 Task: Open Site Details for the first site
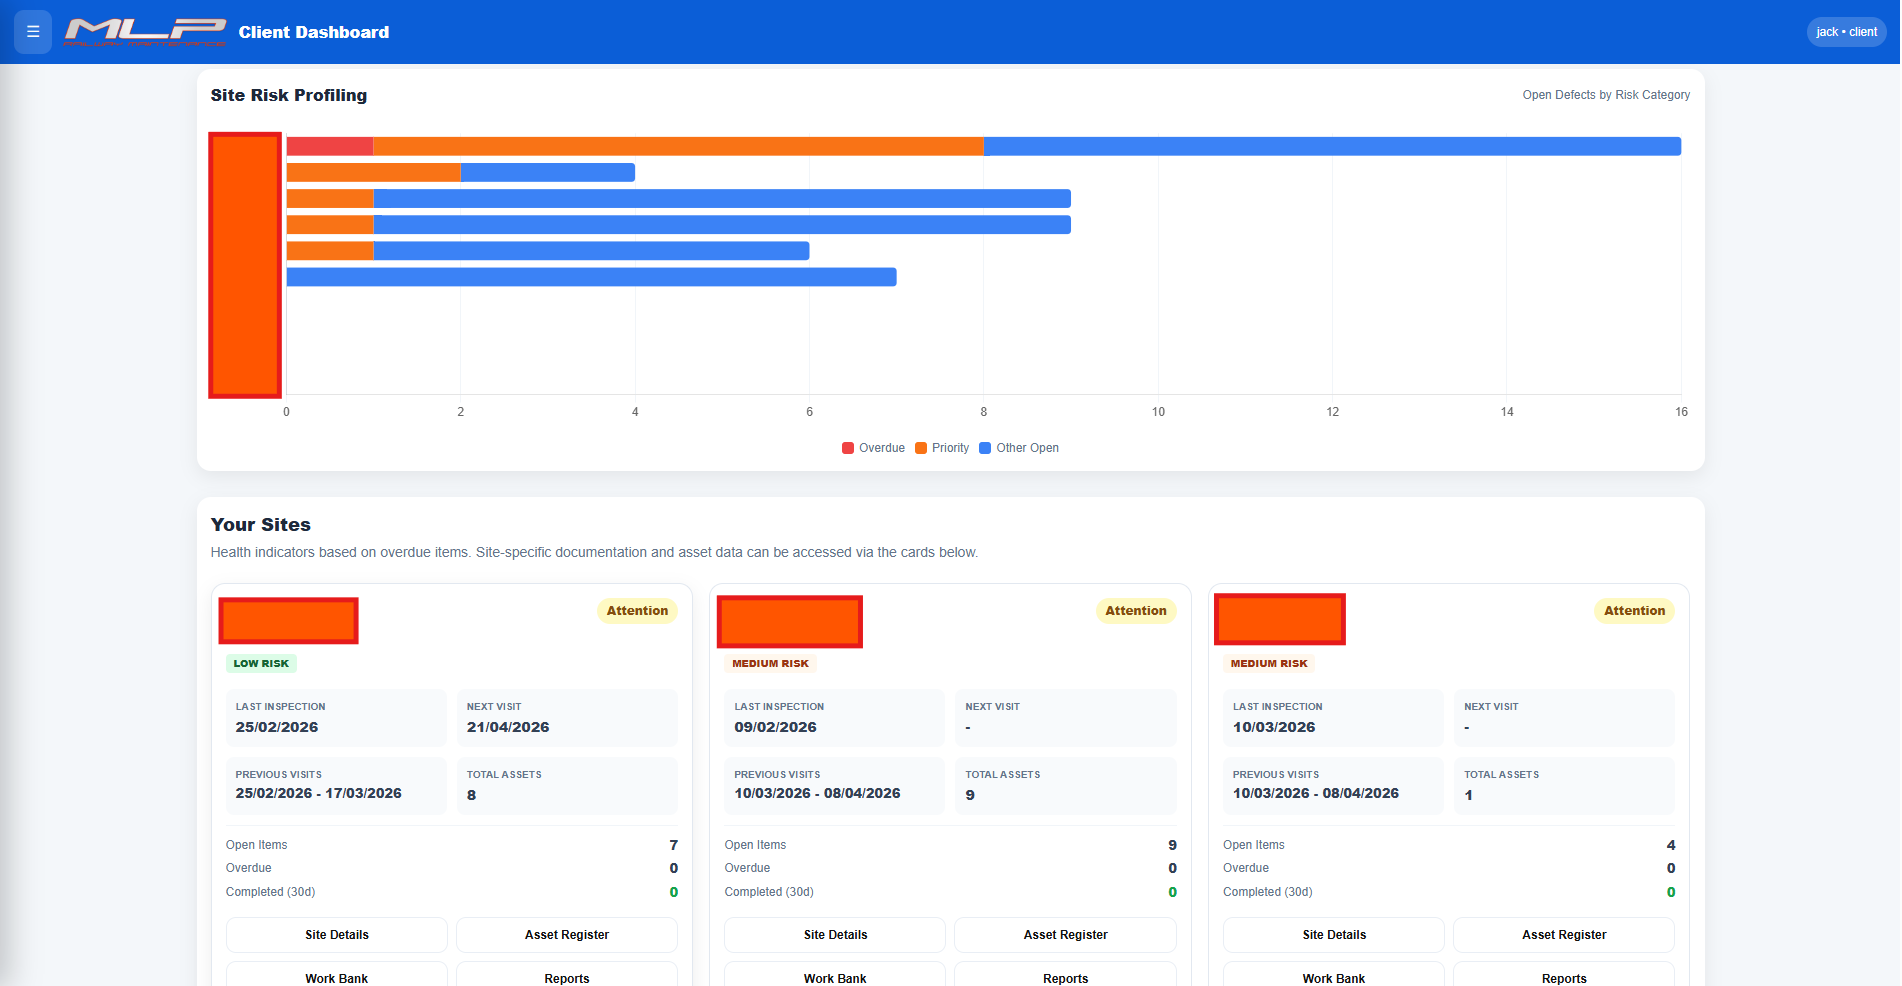[x=336, y=934]
